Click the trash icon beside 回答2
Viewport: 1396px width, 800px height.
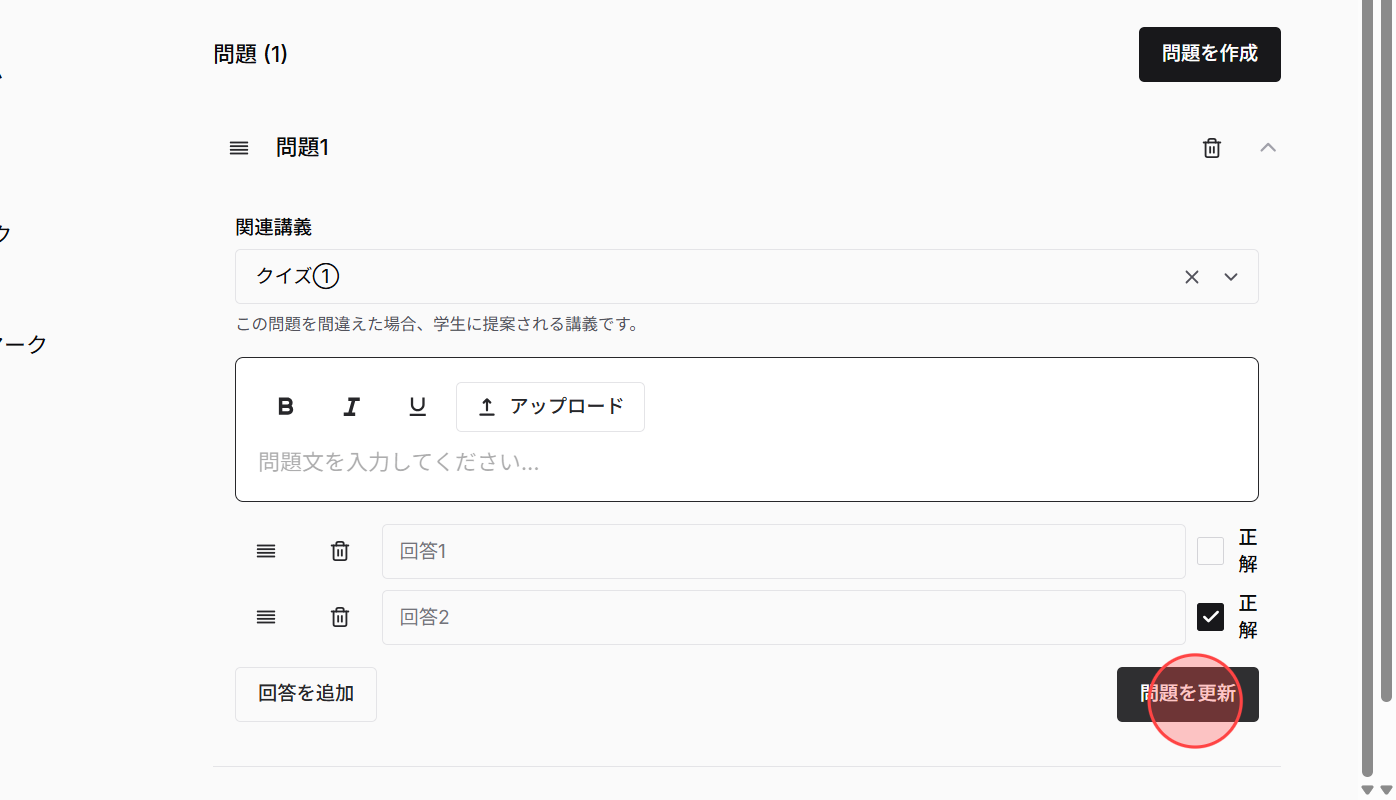tap(339, 617)
